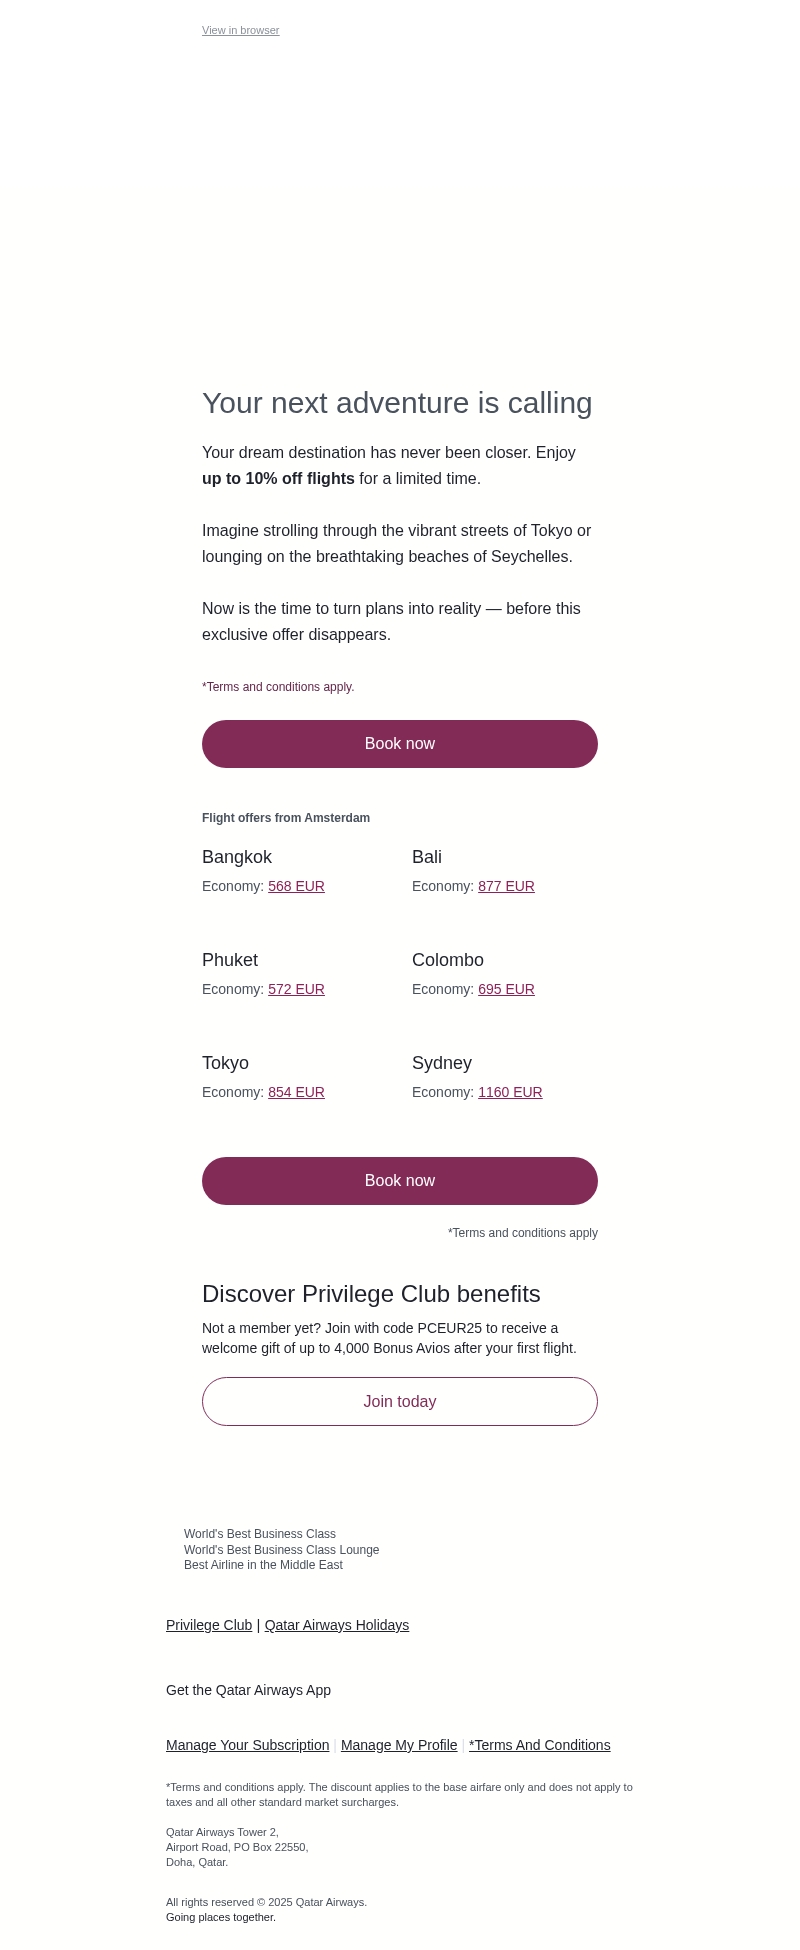Viewport: 800px width, 1950px height.
Task: Open Manage Your Subscription
Action: [x=247, y=1746]
